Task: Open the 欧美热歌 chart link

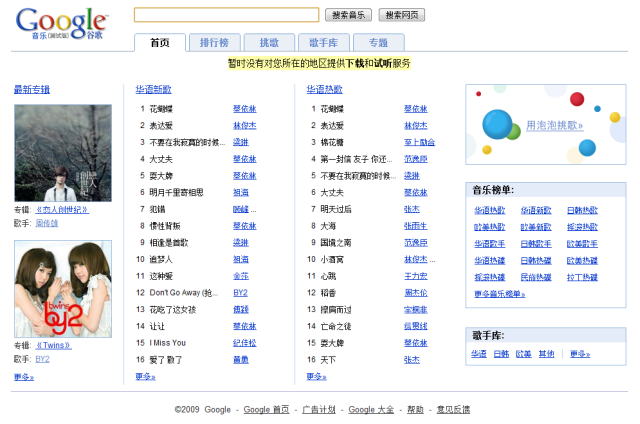Action: tap(489, 227)
